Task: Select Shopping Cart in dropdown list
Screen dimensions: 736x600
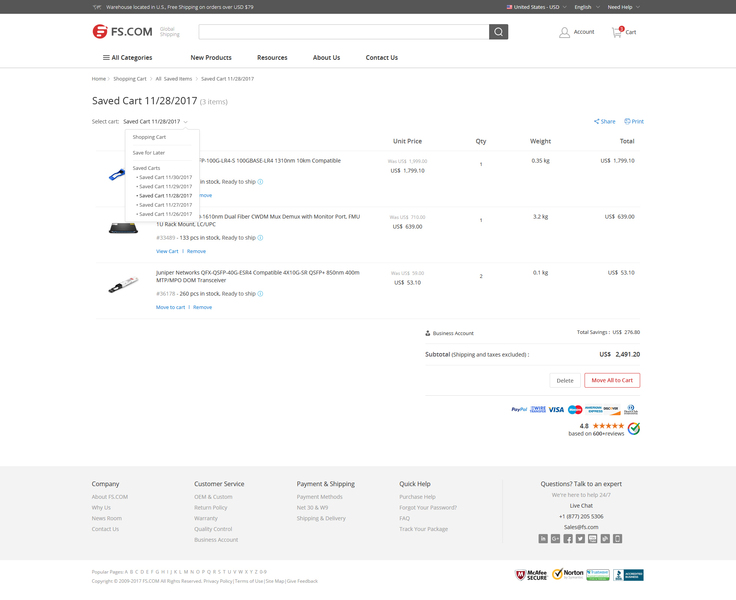Action: click(x=149, y=137)
